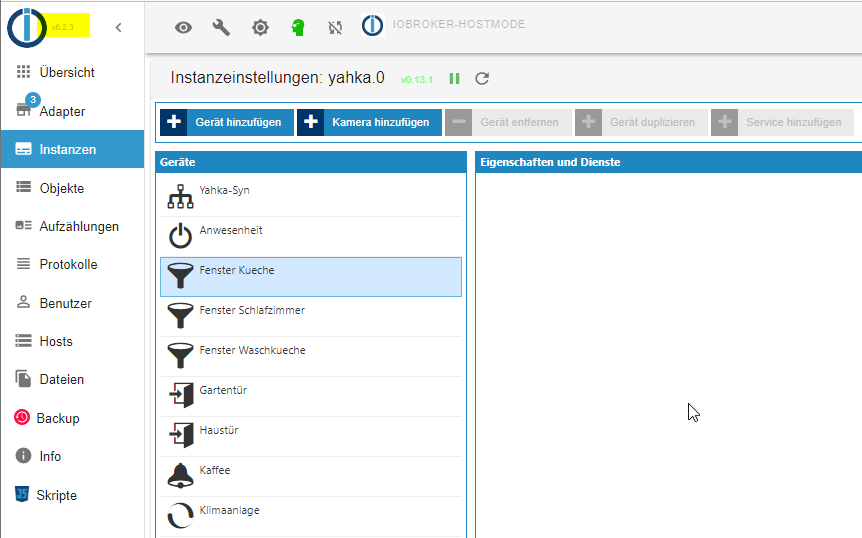Click the Benutzer person icon
The width and height of the screenshot is (862, 538).
coord(24,302)
